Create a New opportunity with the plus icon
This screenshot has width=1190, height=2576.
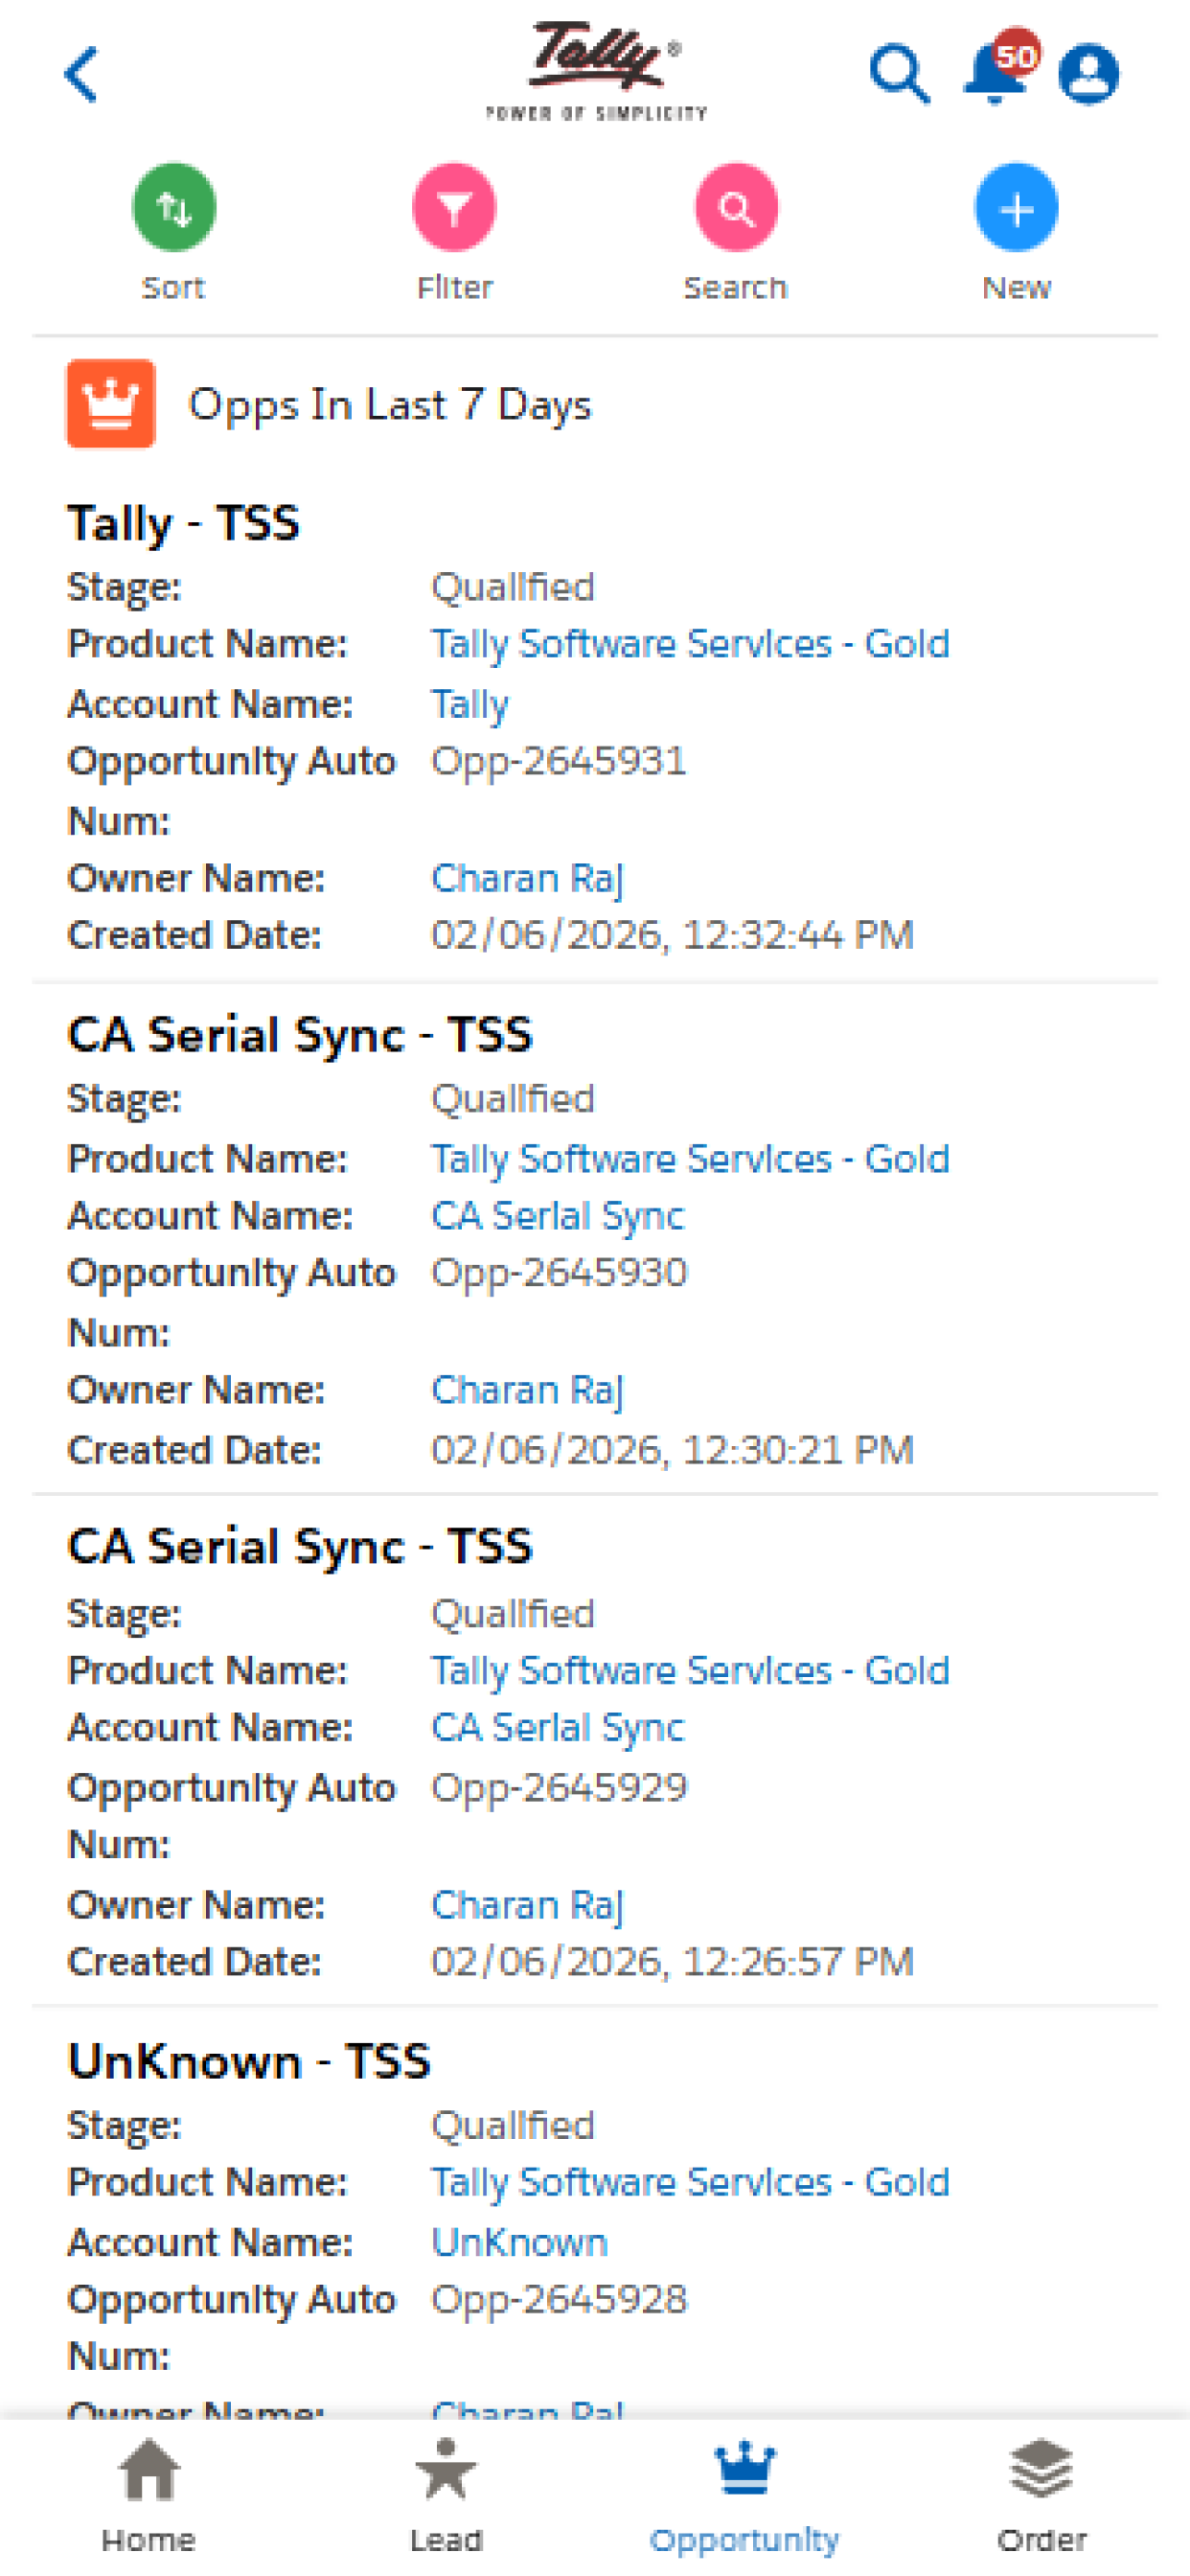(1017, 208)
